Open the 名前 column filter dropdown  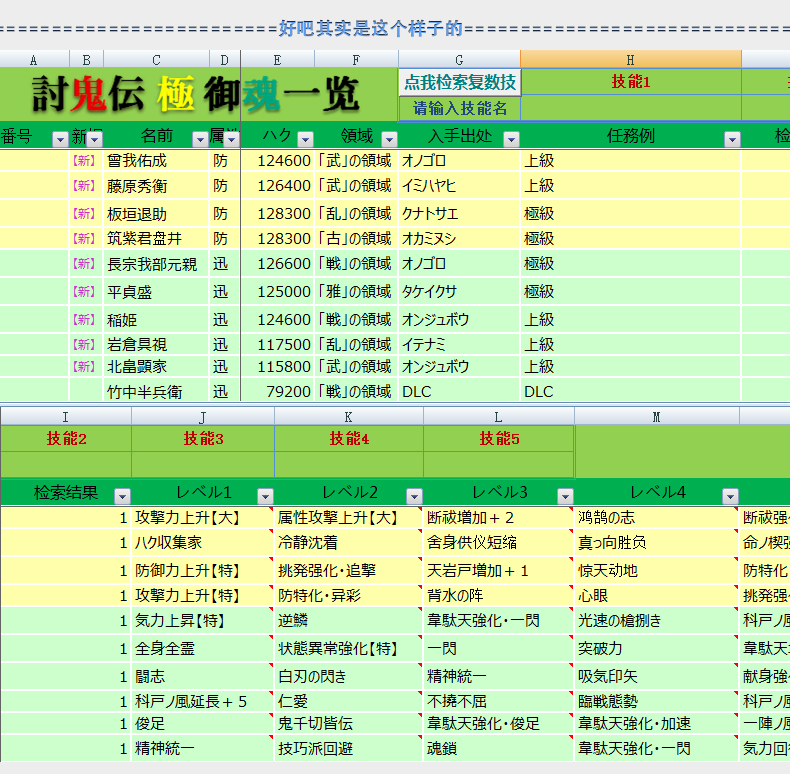click(x=200, y=139)
